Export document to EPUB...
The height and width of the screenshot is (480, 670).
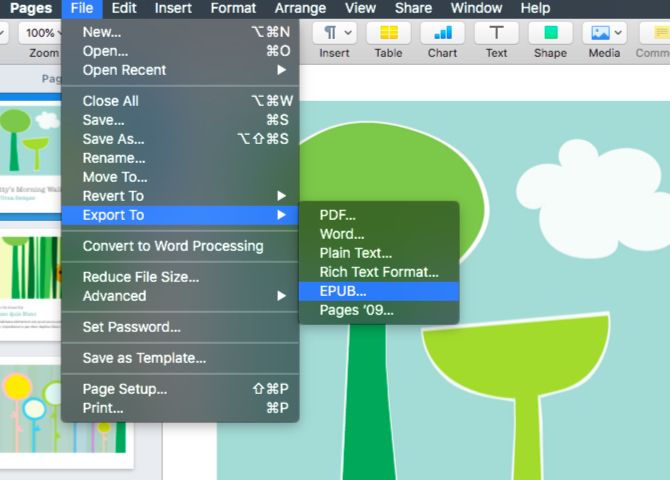tap(379, 291)
